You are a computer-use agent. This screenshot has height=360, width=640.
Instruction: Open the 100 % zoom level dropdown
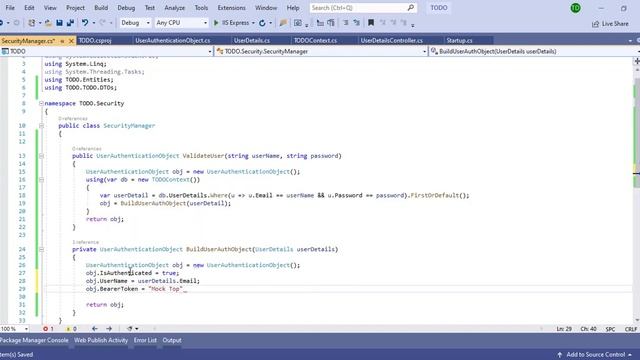(x=14, y=329)
